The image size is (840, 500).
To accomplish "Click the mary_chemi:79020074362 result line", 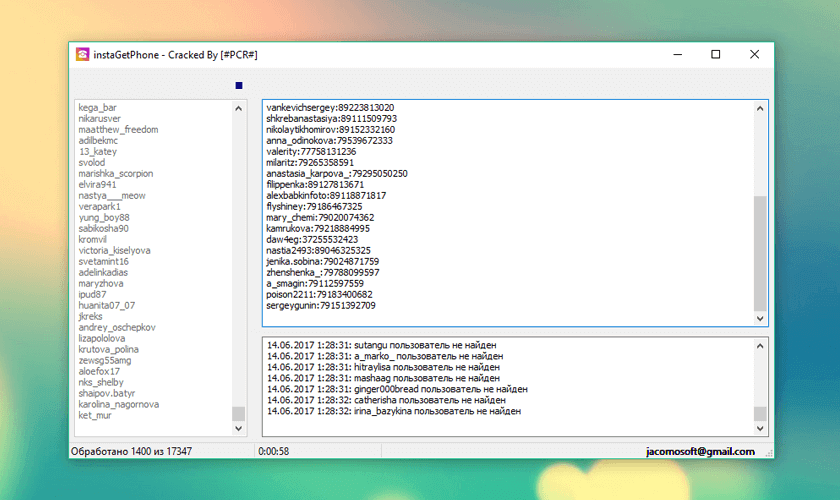I will pyautogui.click(x=320, y=218).
